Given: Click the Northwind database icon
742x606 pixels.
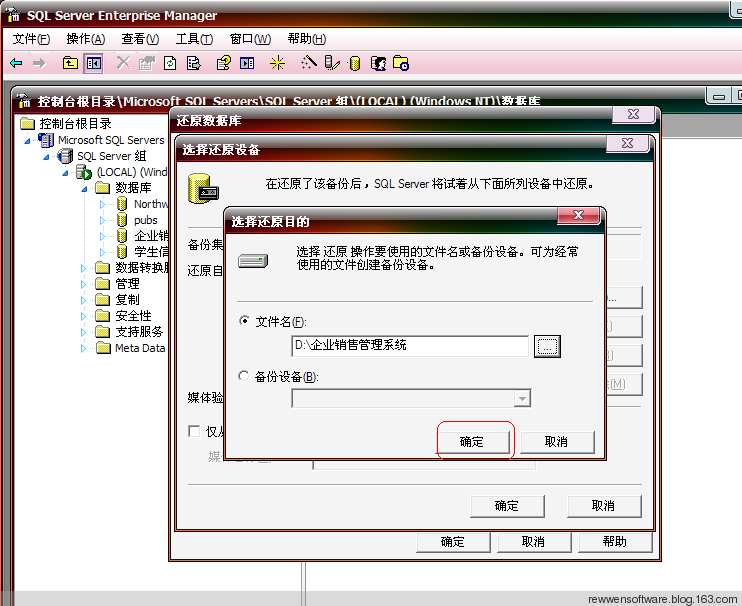Looking at the screenshot, I should coord(122,204).
